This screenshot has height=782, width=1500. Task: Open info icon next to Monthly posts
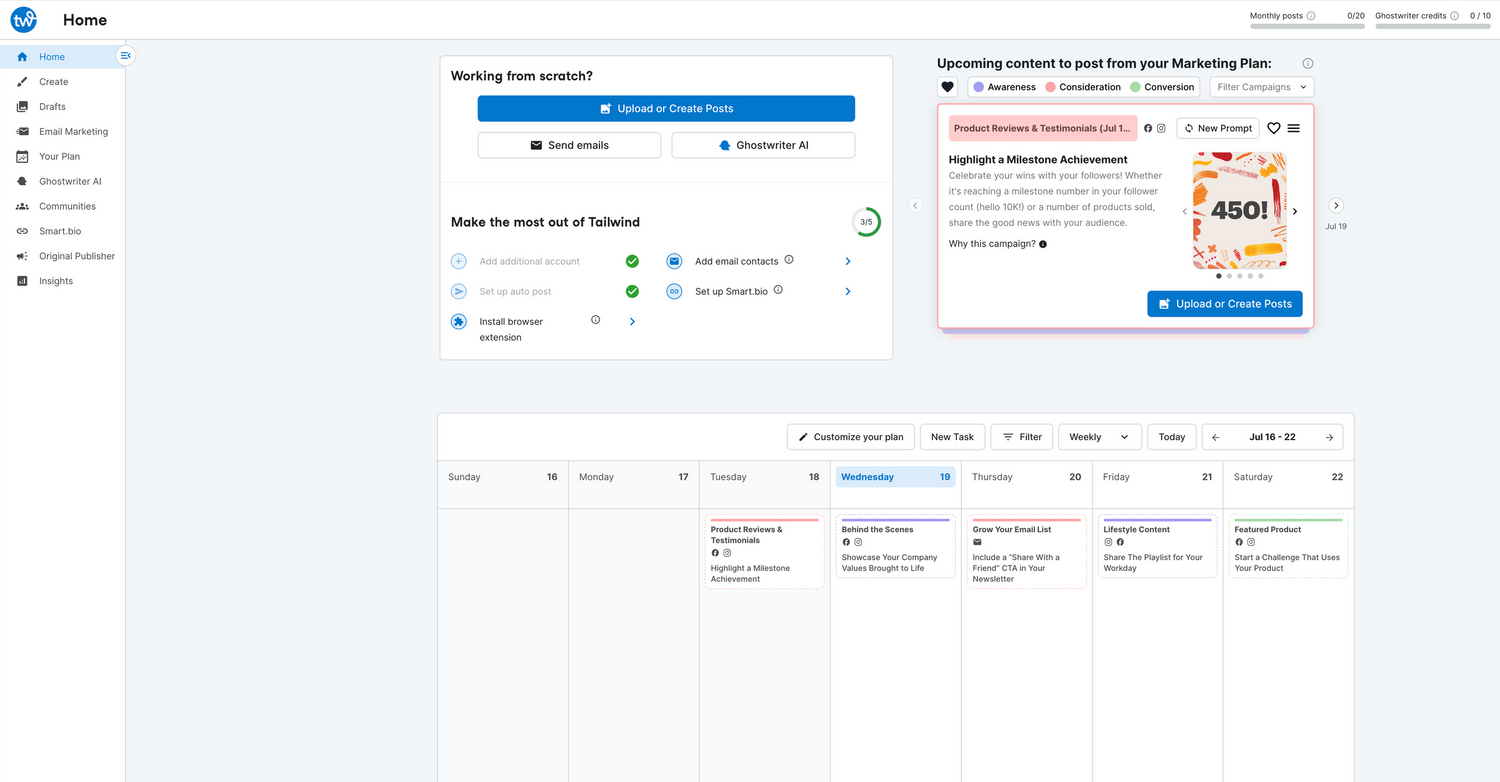click(x=1311, y=16)
